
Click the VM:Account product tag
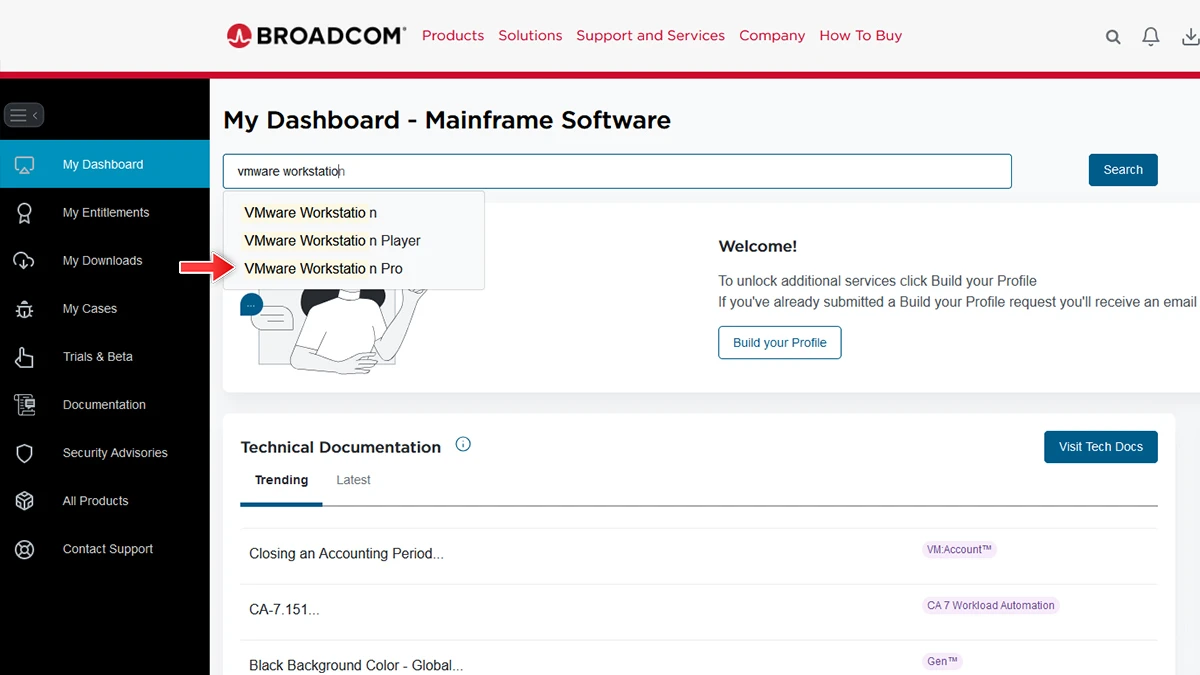pyautogui.click(x=959, y=549)
